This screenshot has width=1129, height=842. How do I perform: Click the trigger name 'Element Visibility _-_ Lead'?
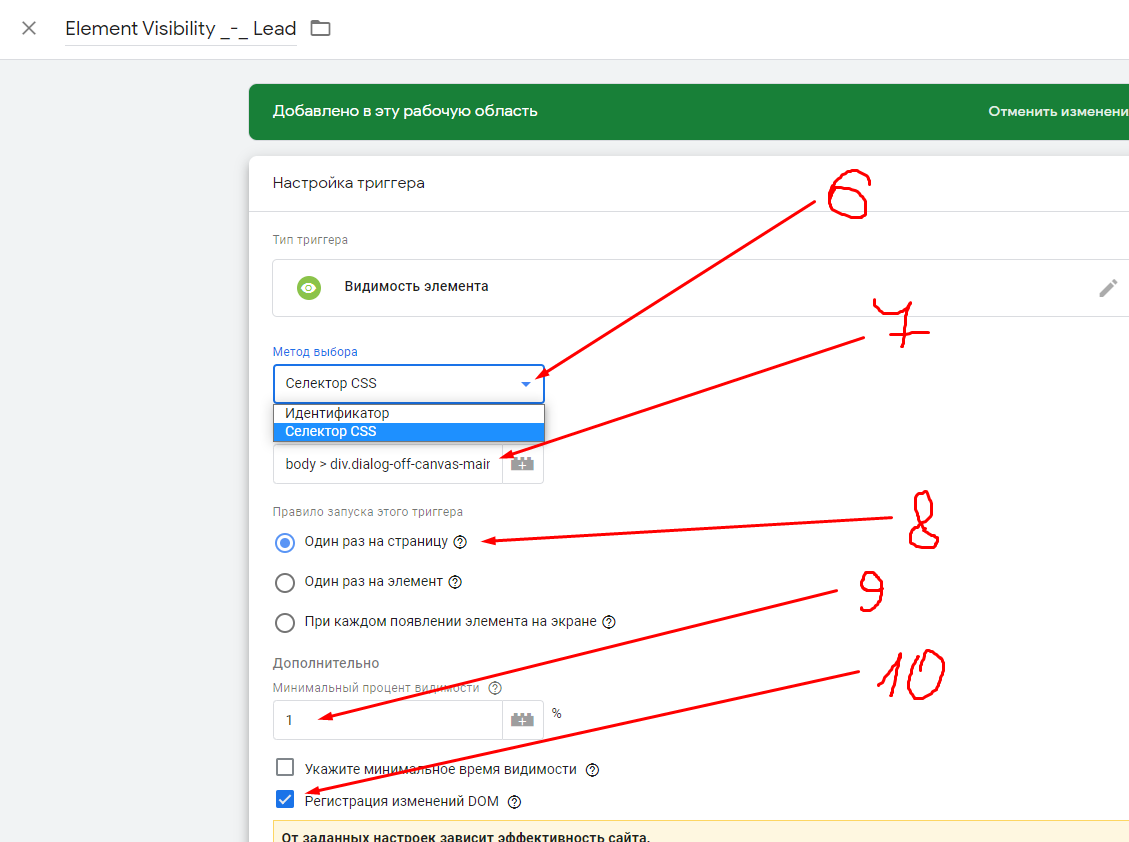click(180, 28)
